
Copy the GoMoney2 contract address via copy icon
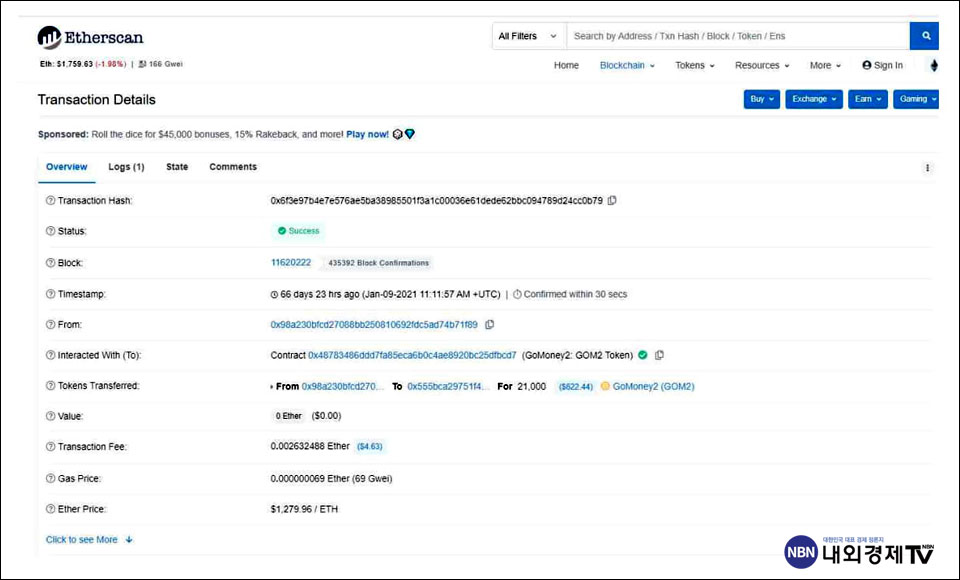[x=660, y=354]
